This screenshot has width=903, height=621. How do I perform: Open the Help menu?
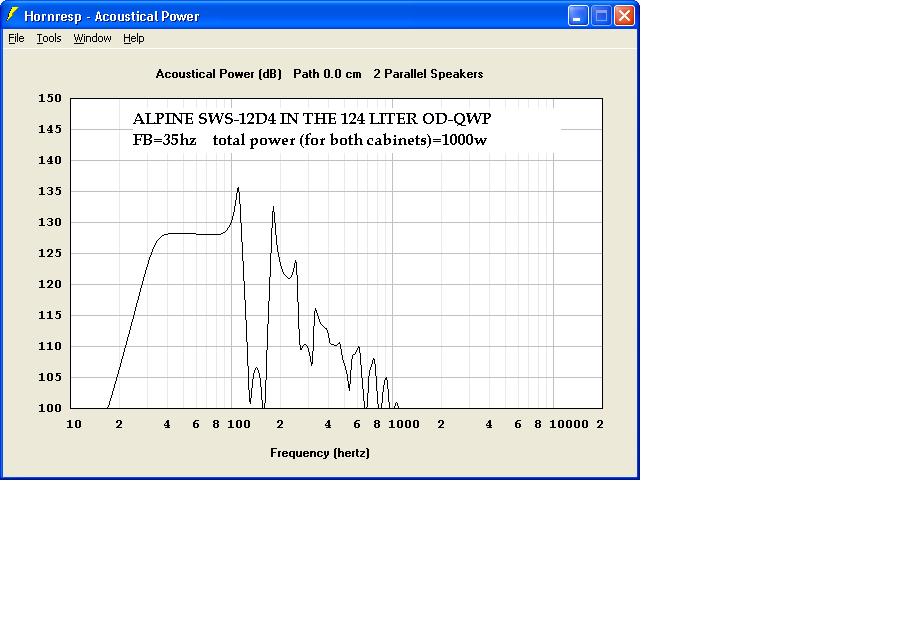134,39
